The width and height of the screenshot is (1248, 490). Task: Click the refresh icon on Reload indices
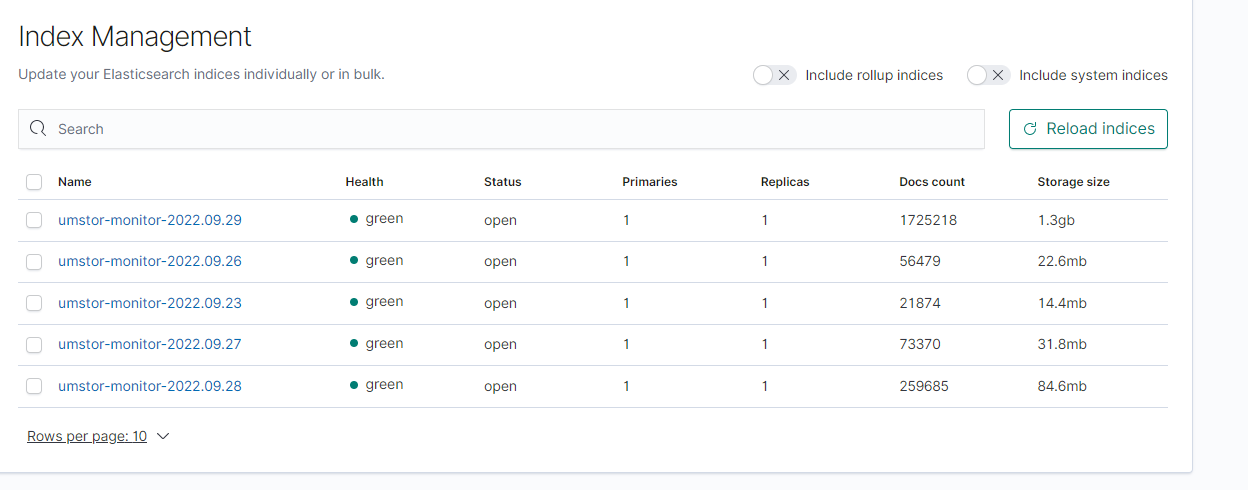[1030, 129]
